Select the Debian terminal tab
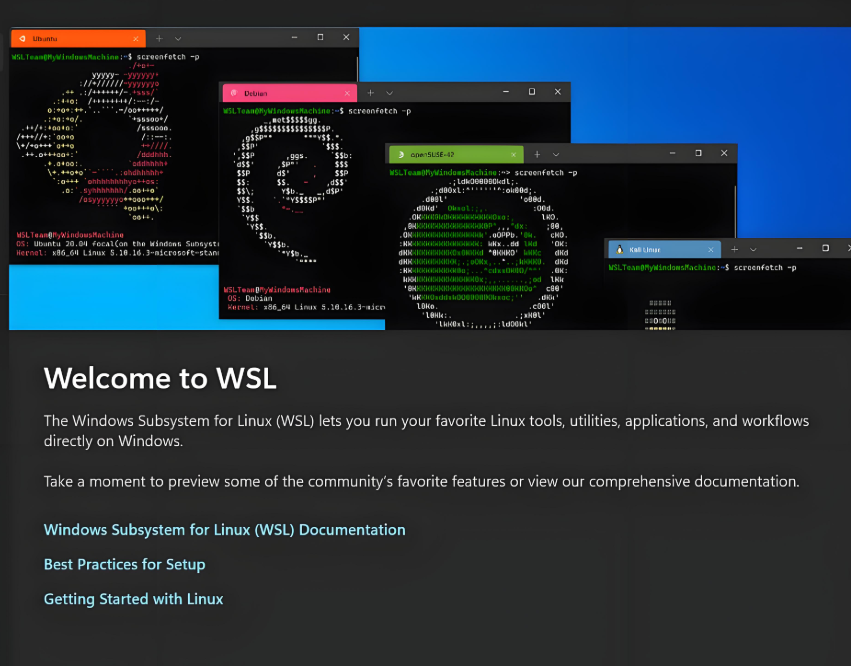851x666 pixels. pos(290,93)
